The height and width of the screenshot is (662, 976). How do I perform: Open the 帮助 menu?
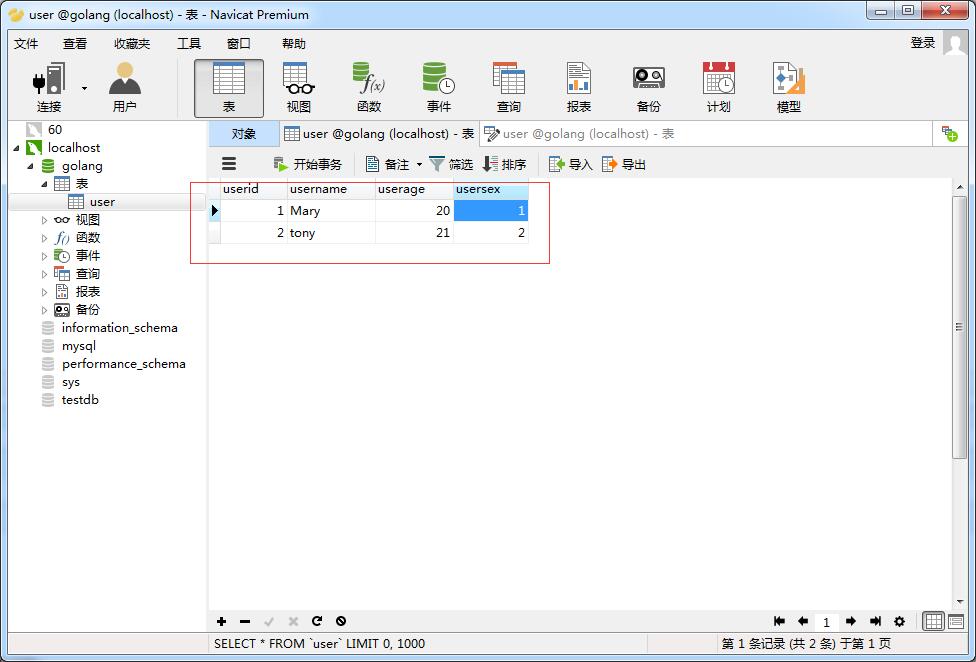coord(294,44)
